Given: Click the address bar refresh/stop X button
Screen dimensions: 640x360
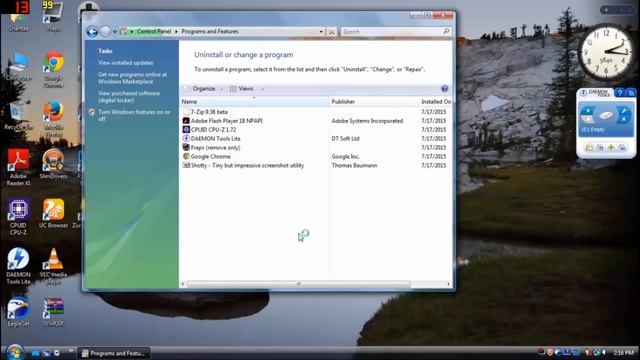Looking at the screenshot, I should coord(332,31).
